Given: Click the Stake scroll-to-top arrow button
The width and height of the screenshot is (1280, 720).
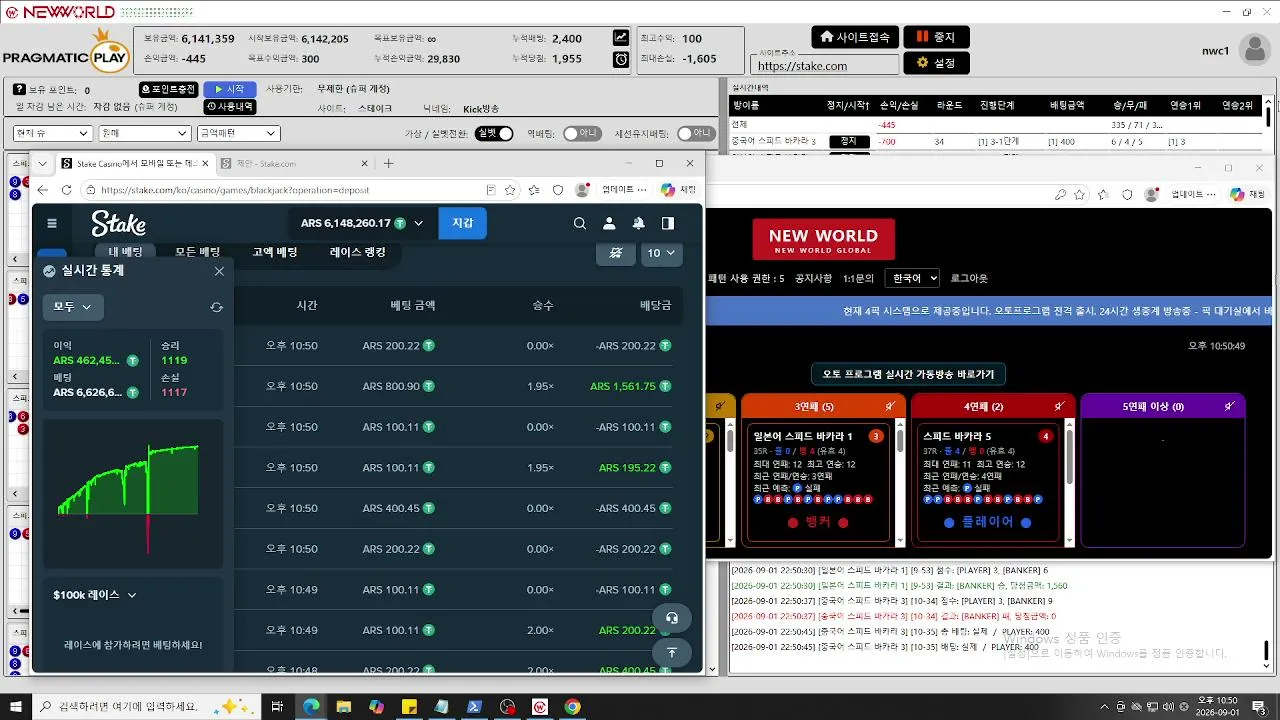Looking at the screenshot, I should [672, 652].
